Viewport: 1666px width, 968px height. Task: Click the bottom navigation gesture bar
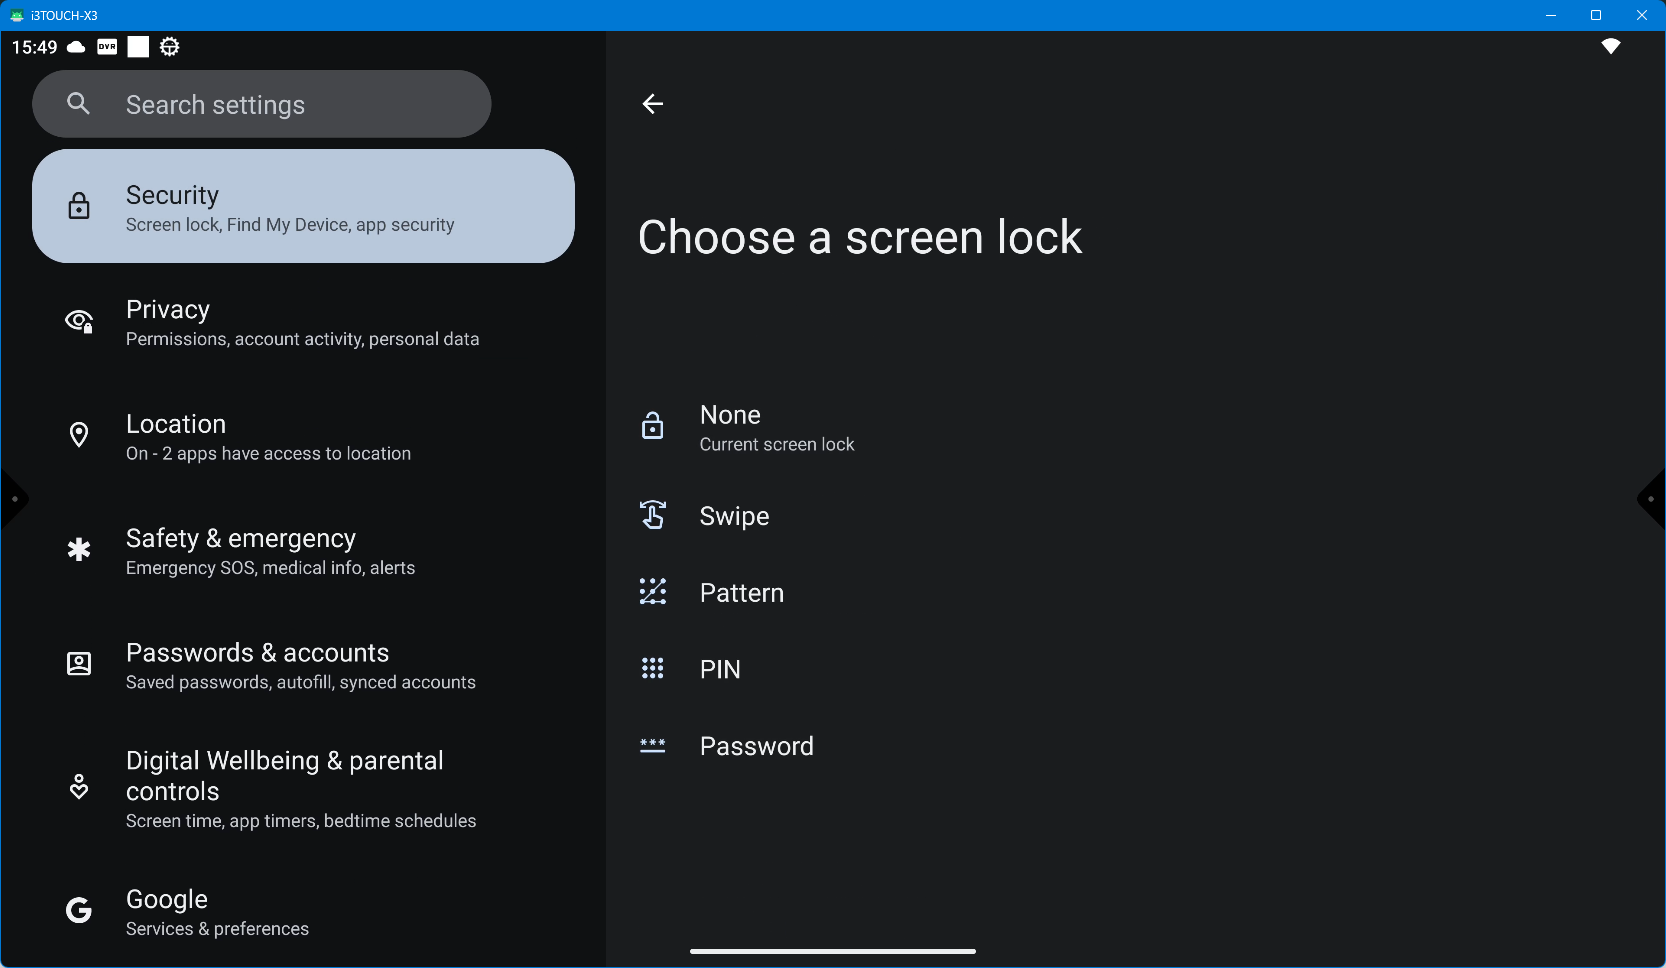click(x=832, y=951)
